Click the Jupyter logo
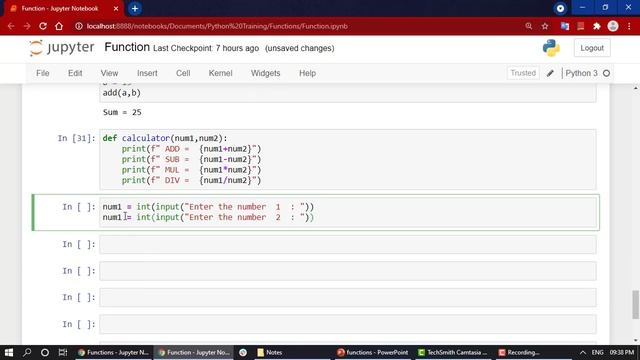This screenshot has width=640, height=360. point(62,48)
